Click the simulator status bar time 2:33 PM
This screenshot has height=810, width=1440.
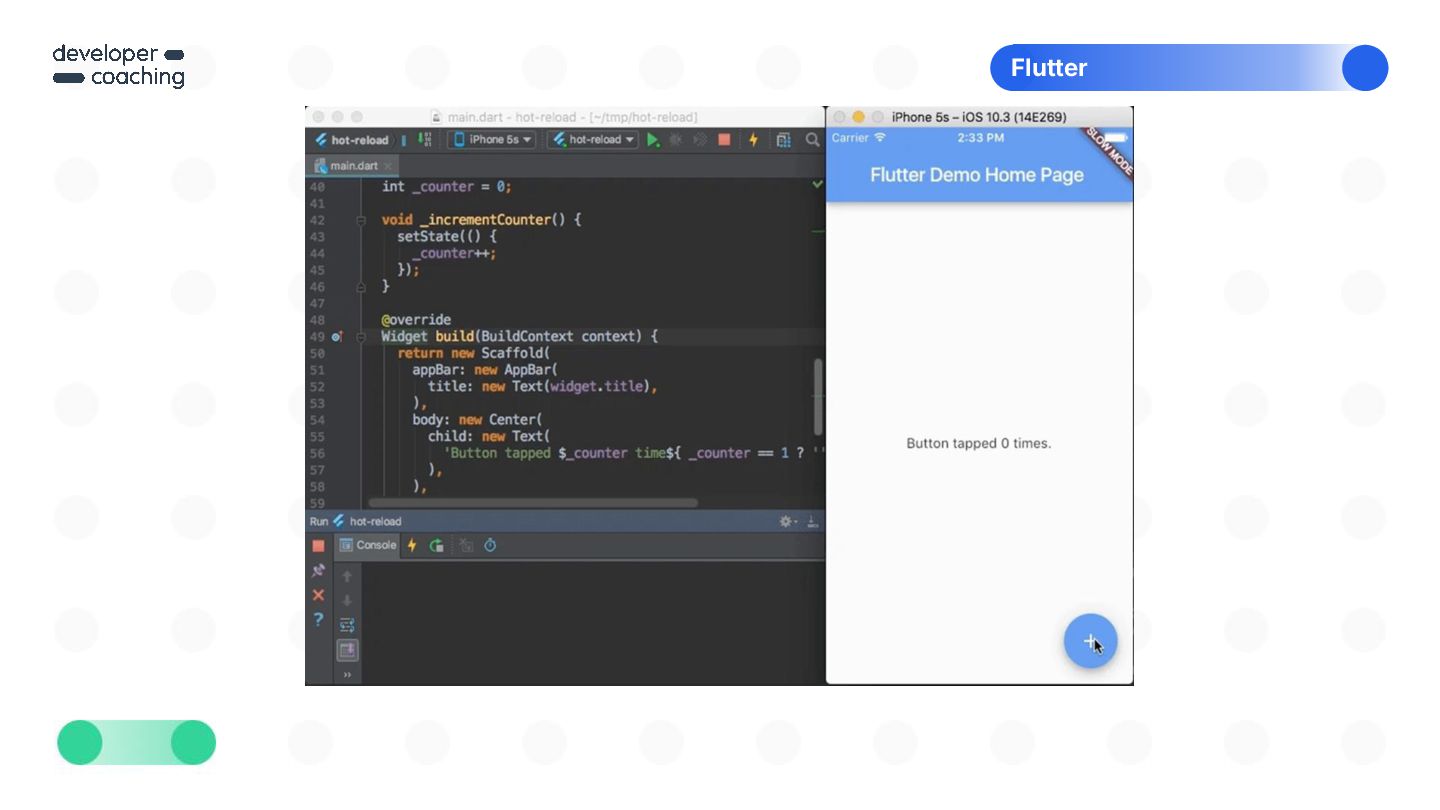pyautogui.click(x=980, y=138)
